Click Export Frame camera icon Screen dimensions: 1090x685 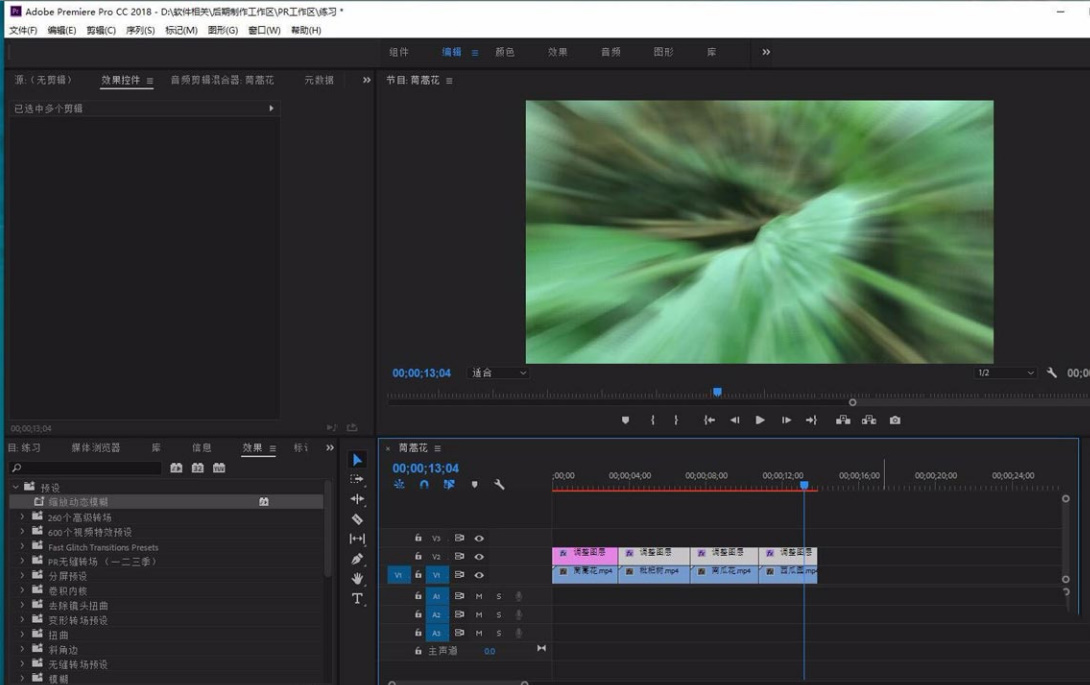(x=895, y=420)
